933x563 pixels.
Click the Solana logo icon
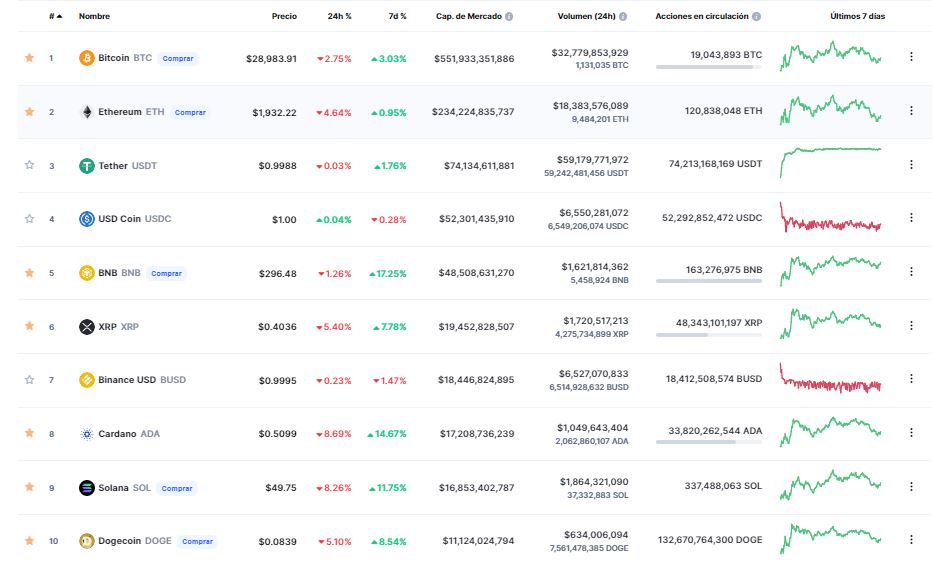tap(87, 487)
